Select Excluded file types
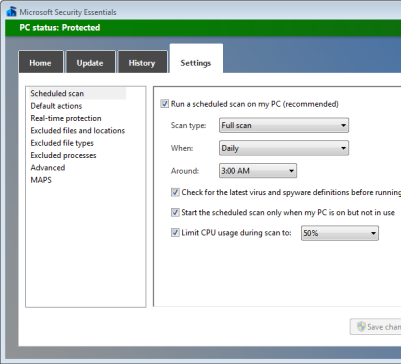 tap(62, 143)
